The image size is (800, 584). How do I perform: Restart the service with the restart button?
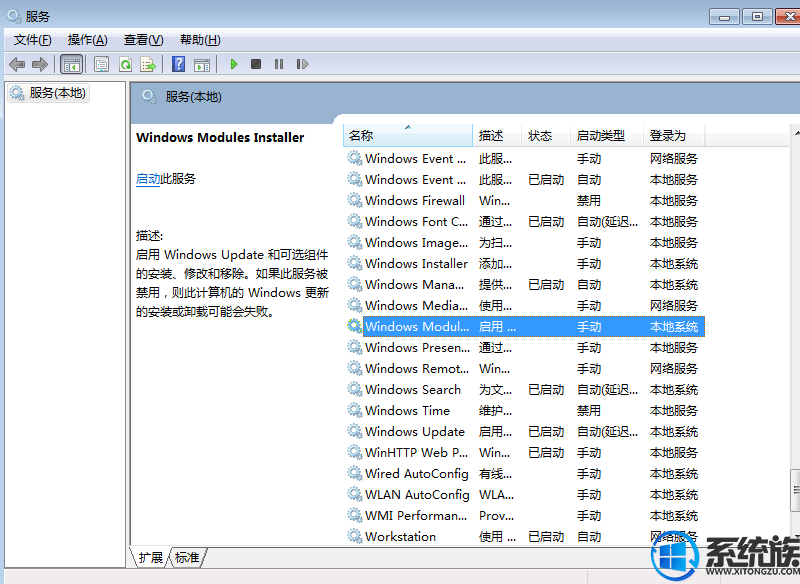point(302,64)
